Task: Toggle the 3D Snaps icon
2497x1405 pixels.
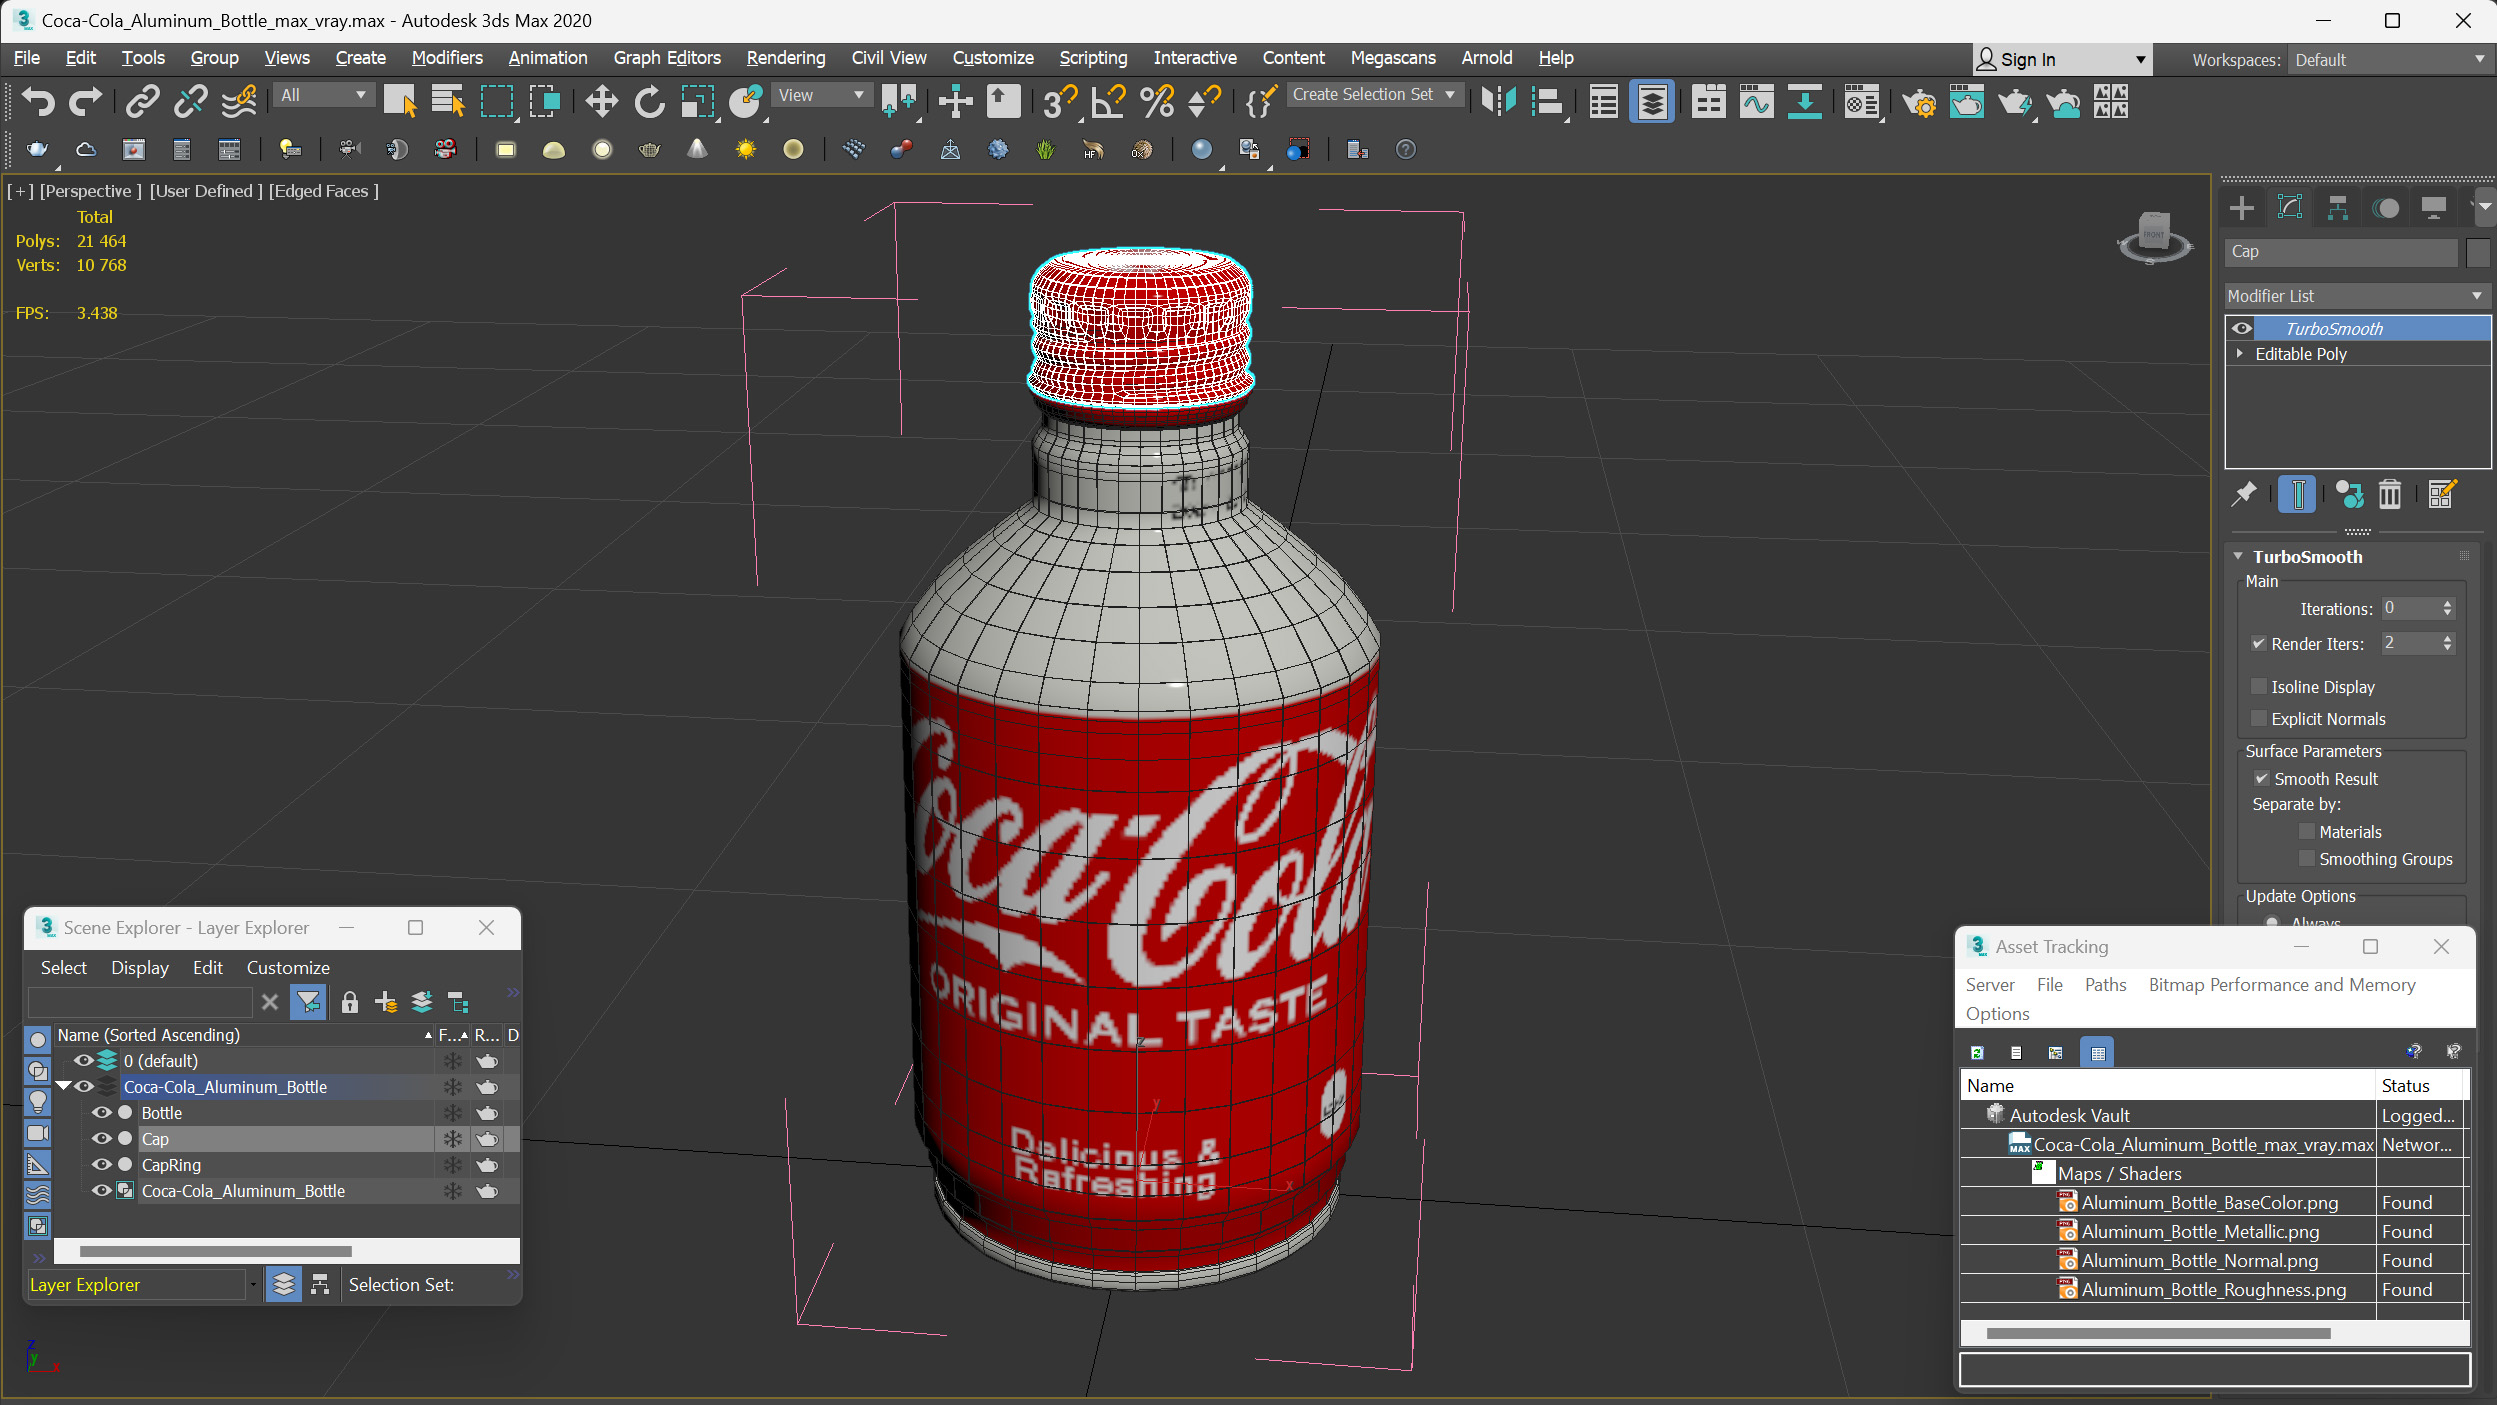Action: (1059, 102)
